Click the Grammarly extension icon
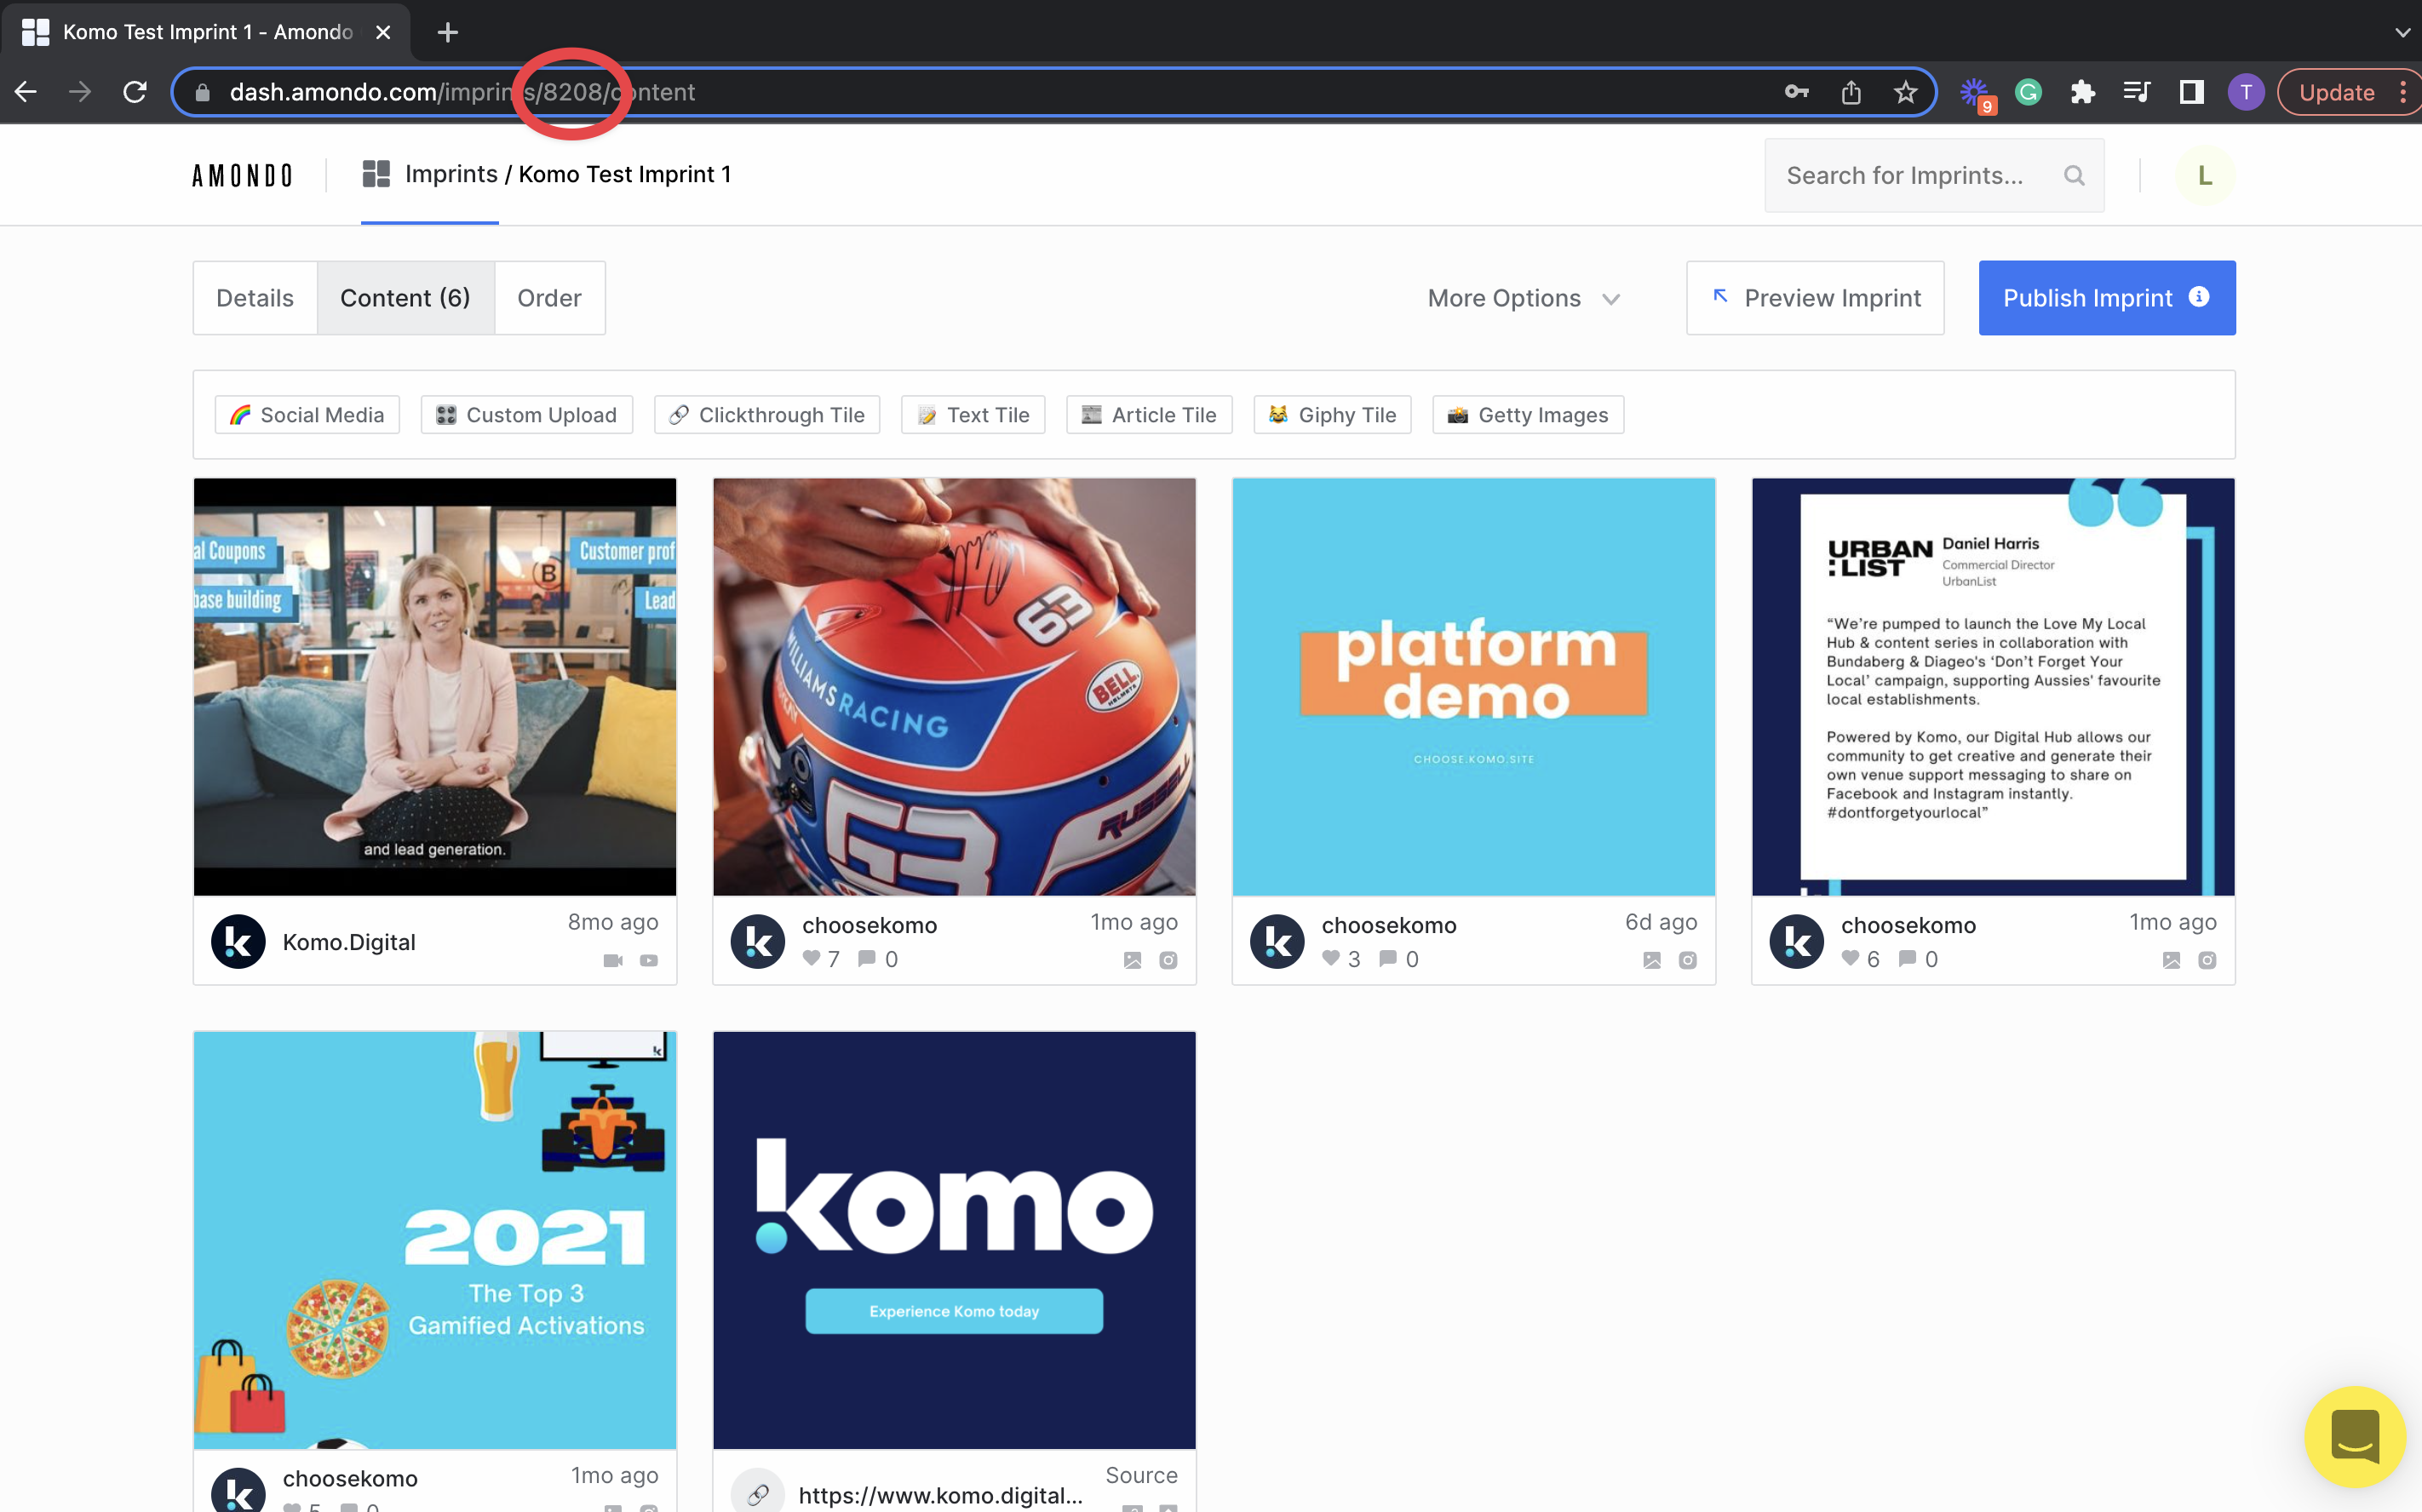 [x=2028, y=93]
